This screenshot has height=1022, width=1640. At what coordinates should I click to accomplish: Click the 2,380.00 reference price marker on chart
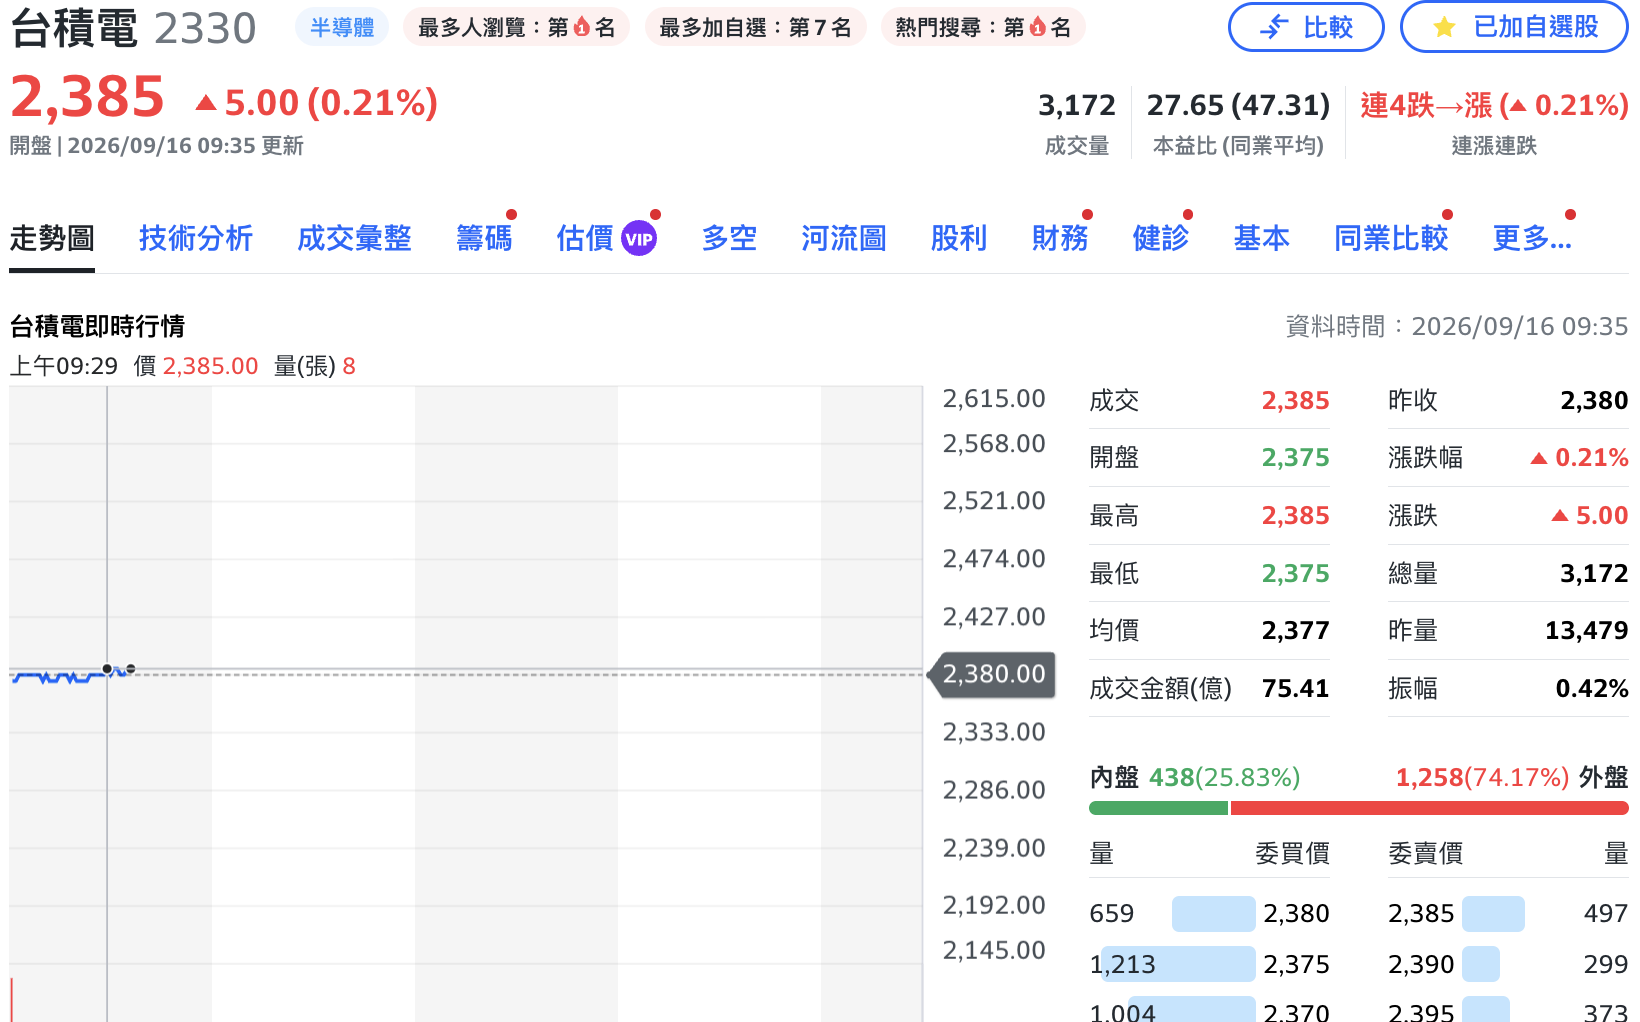point(993,674)
